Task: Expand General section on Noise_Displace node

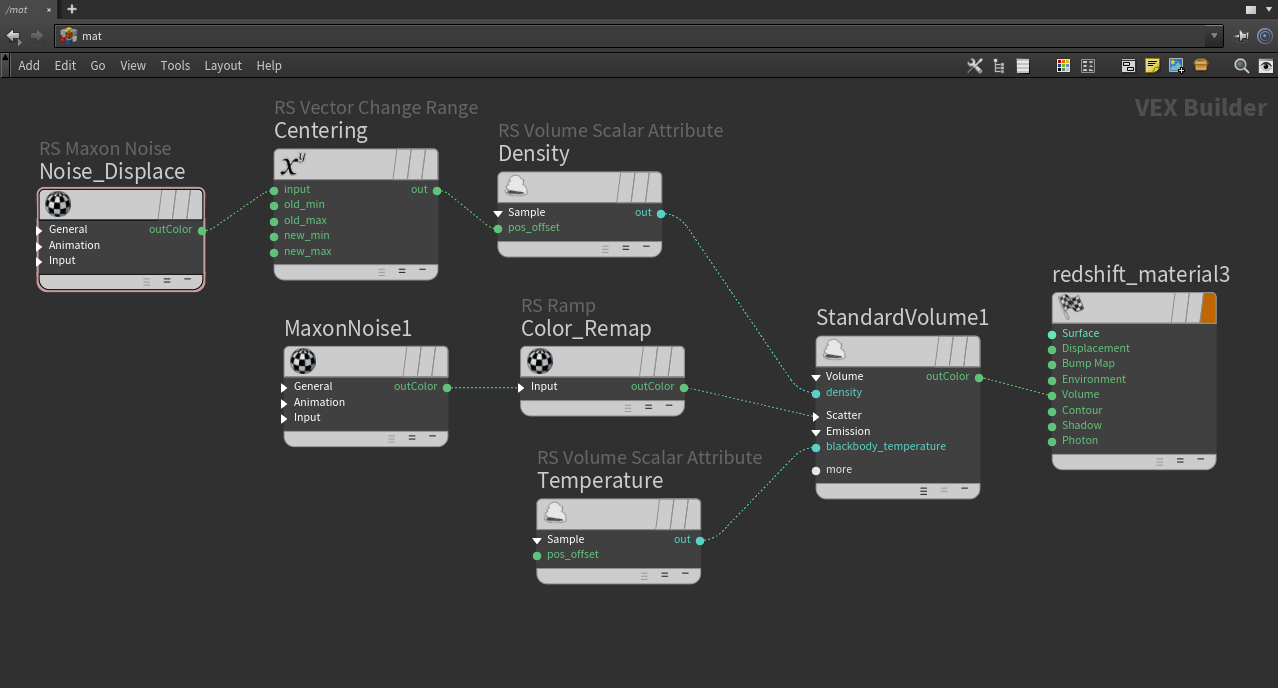Action: tap(40, 230)
